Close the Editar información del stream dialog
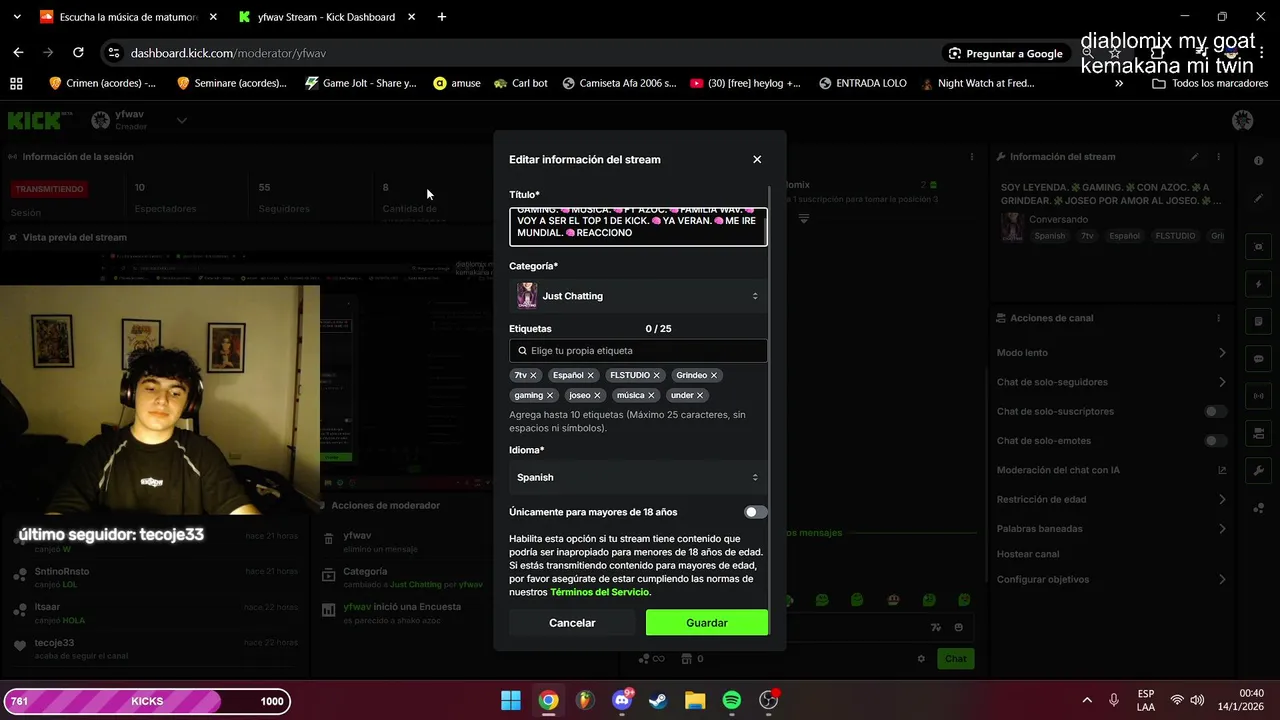The width and height of the screenshot is (1280, 720). click(x=757, y=159)
